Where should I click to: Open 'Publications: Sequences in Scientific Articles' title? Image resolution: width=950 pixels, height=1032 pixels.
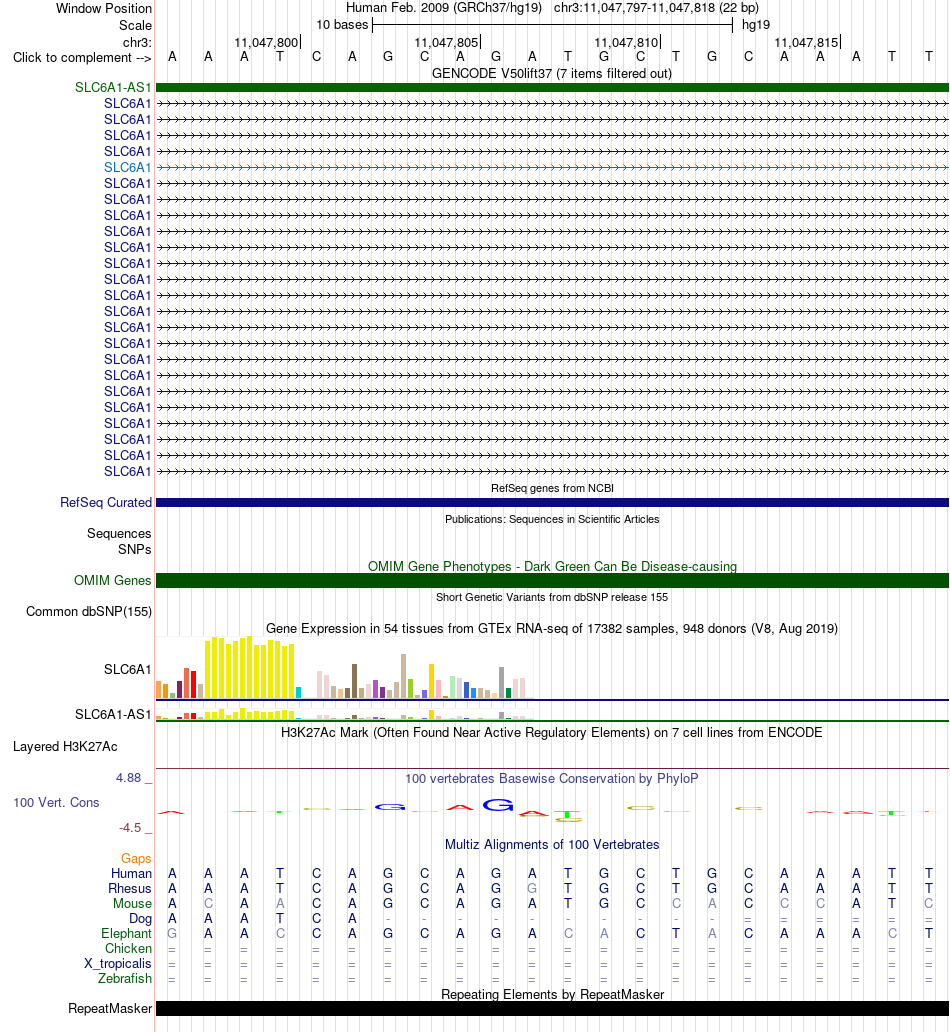[x=552, y=519]
